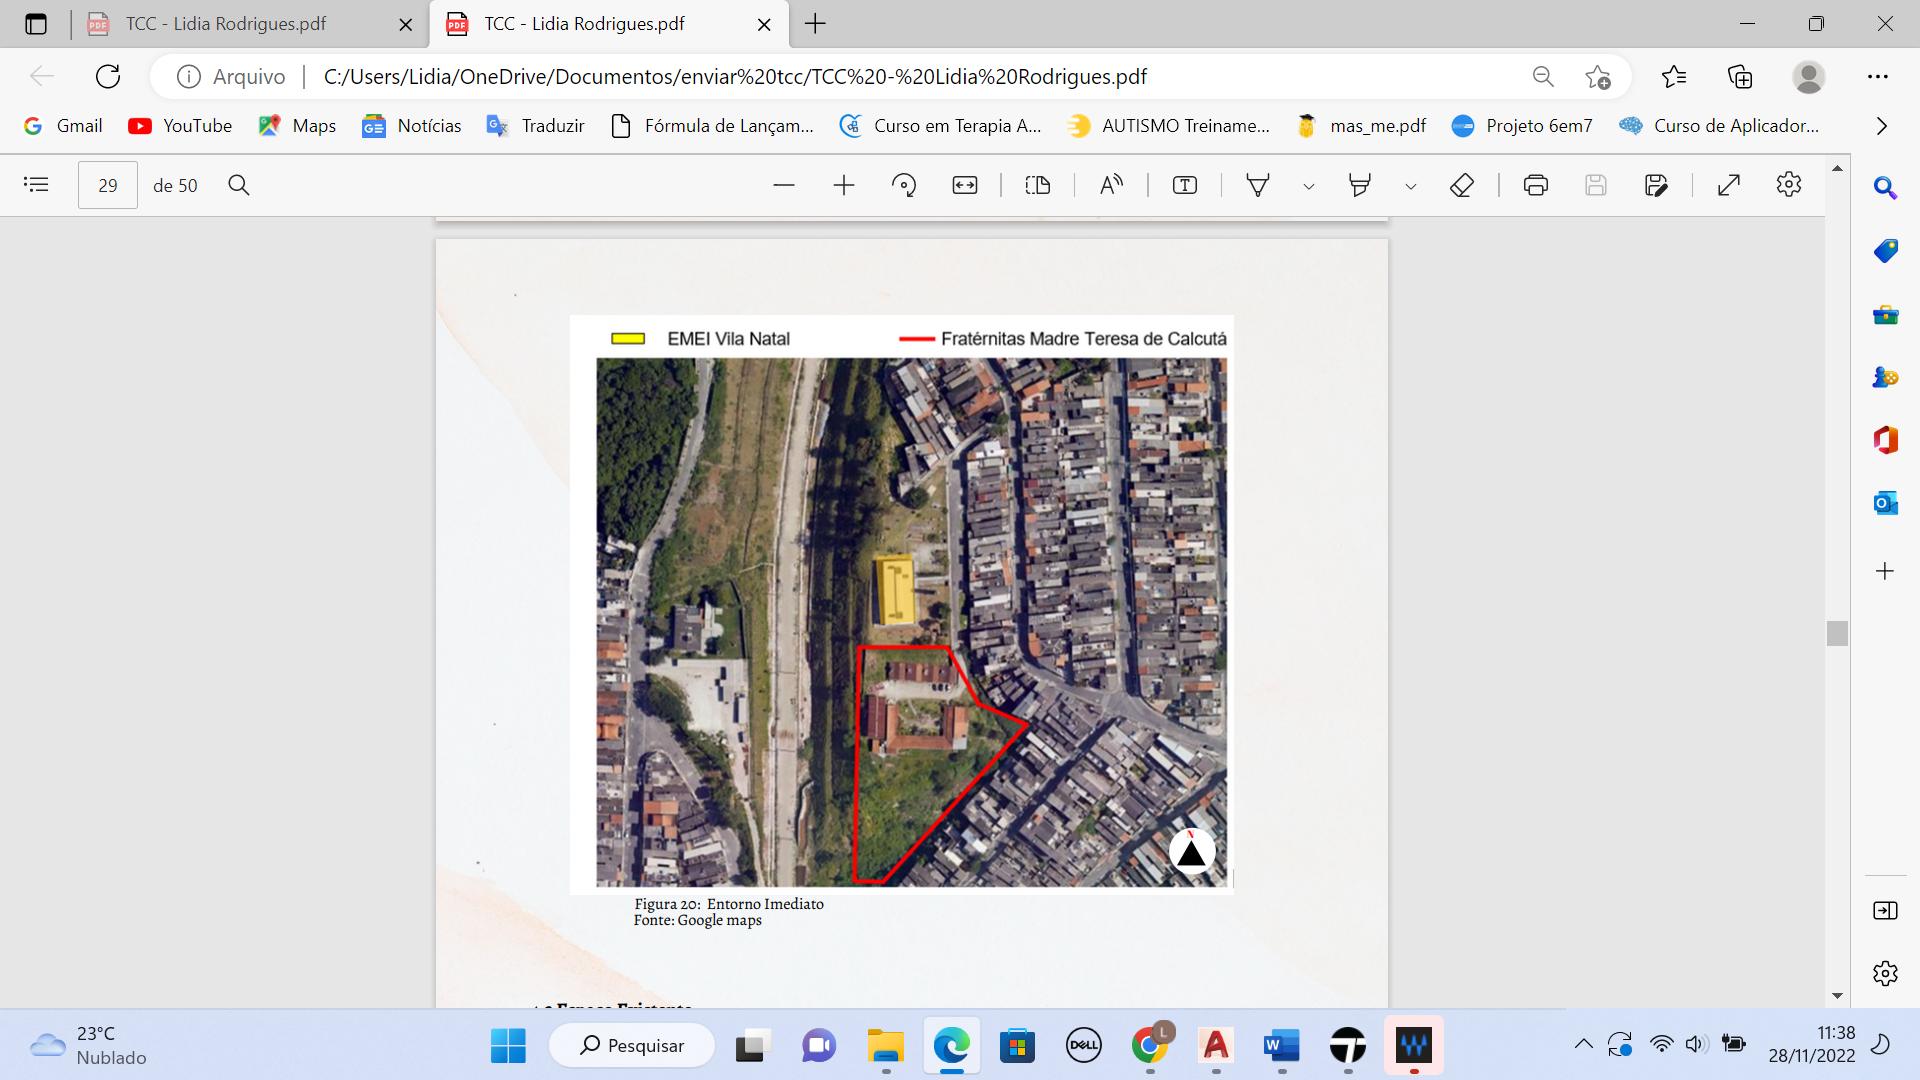This screenshot has height=1080, width=1920.
Task: Rotate the PDF page
Action: click(x=904, y=185)
